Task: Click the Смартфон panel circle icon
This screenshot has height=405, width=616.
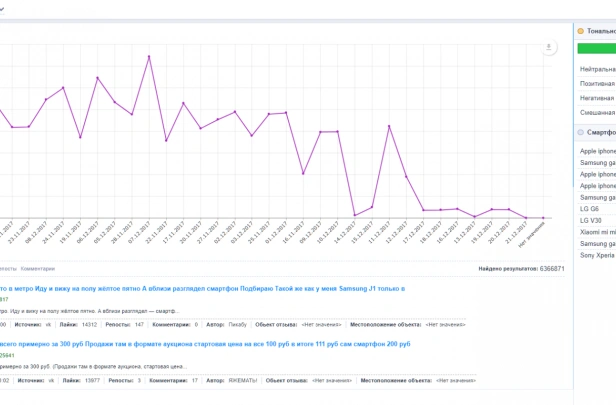Action: click(580, 132)
